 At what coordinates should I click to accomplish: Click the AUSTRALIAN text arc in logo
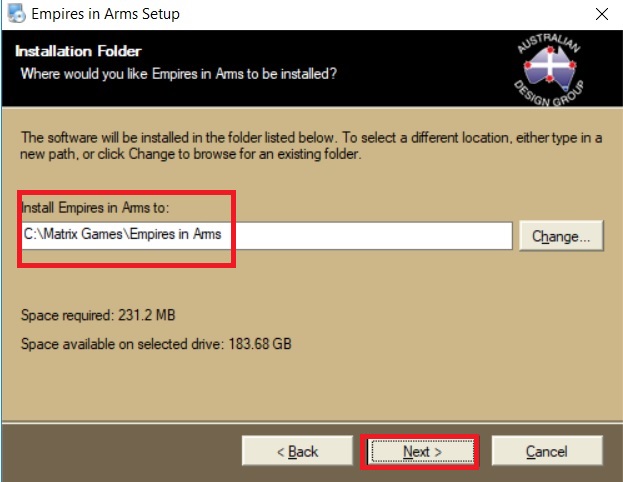coord(549,43)
